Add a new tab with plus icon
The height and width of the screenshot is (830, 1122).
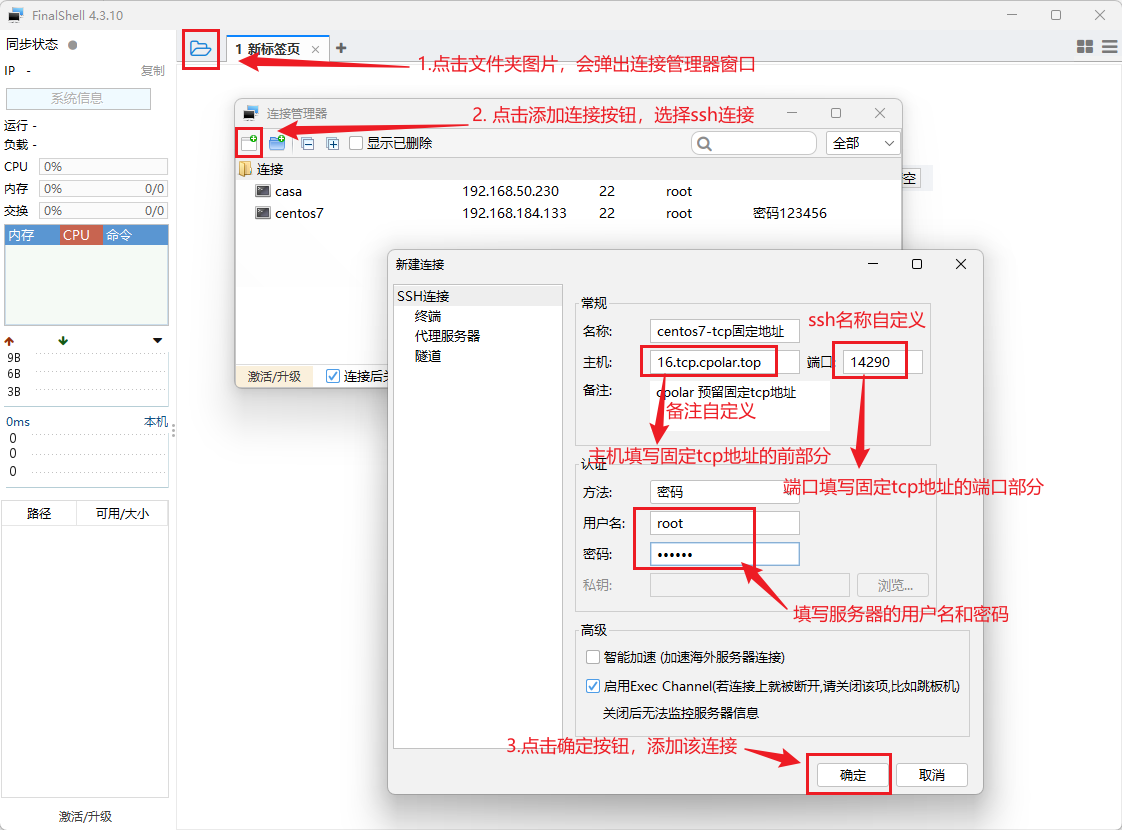coord(341,48)
